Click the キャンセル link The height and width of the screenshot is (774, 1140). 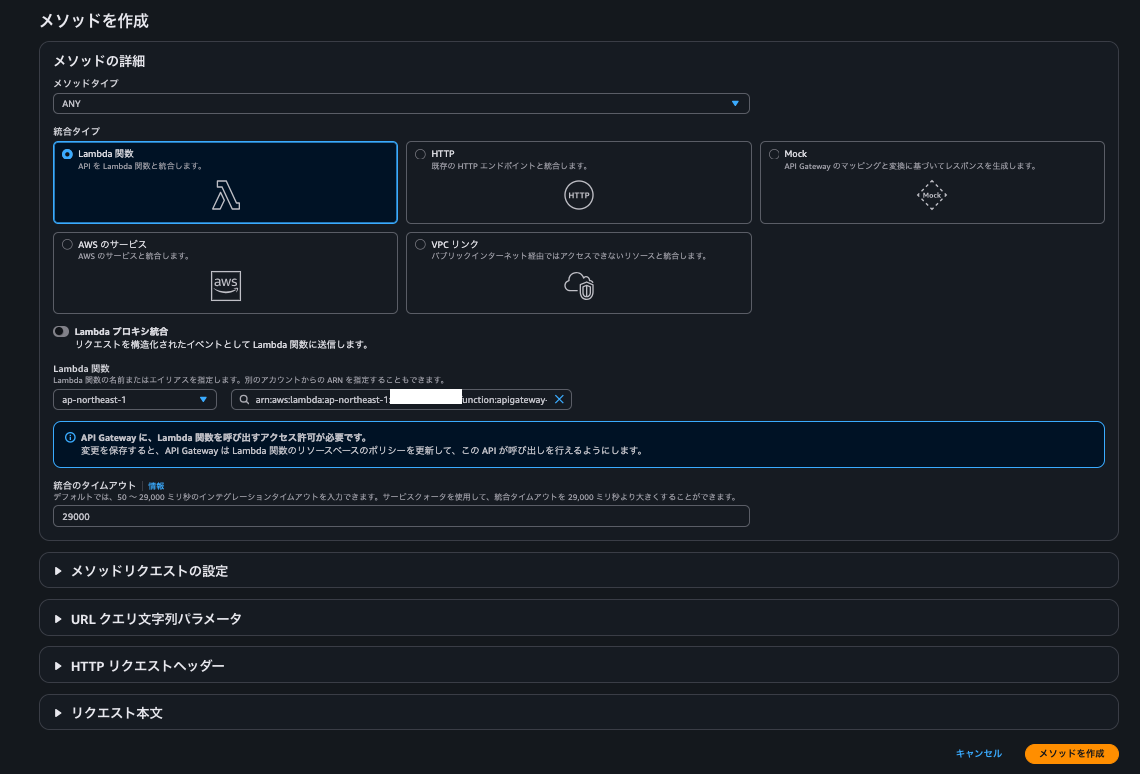coord(979,754)
